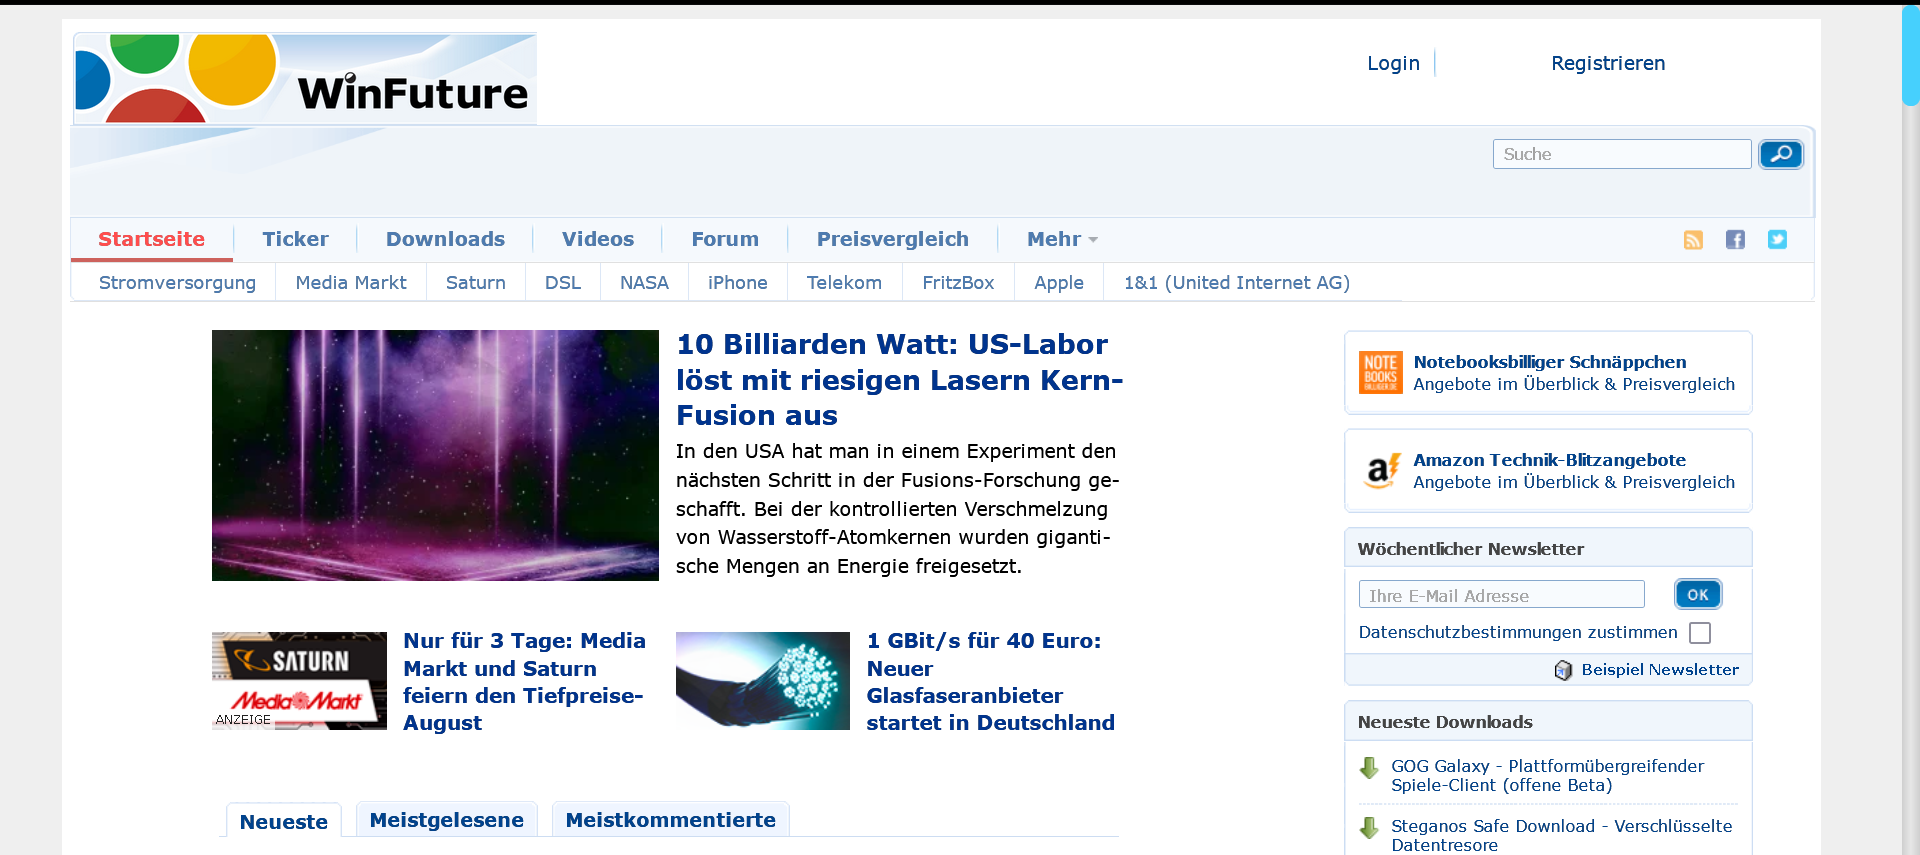Click the page vertical scrollbar thumb
Image resolution: width=1920 pixels, height=855 pixels.
point(1910,55)
